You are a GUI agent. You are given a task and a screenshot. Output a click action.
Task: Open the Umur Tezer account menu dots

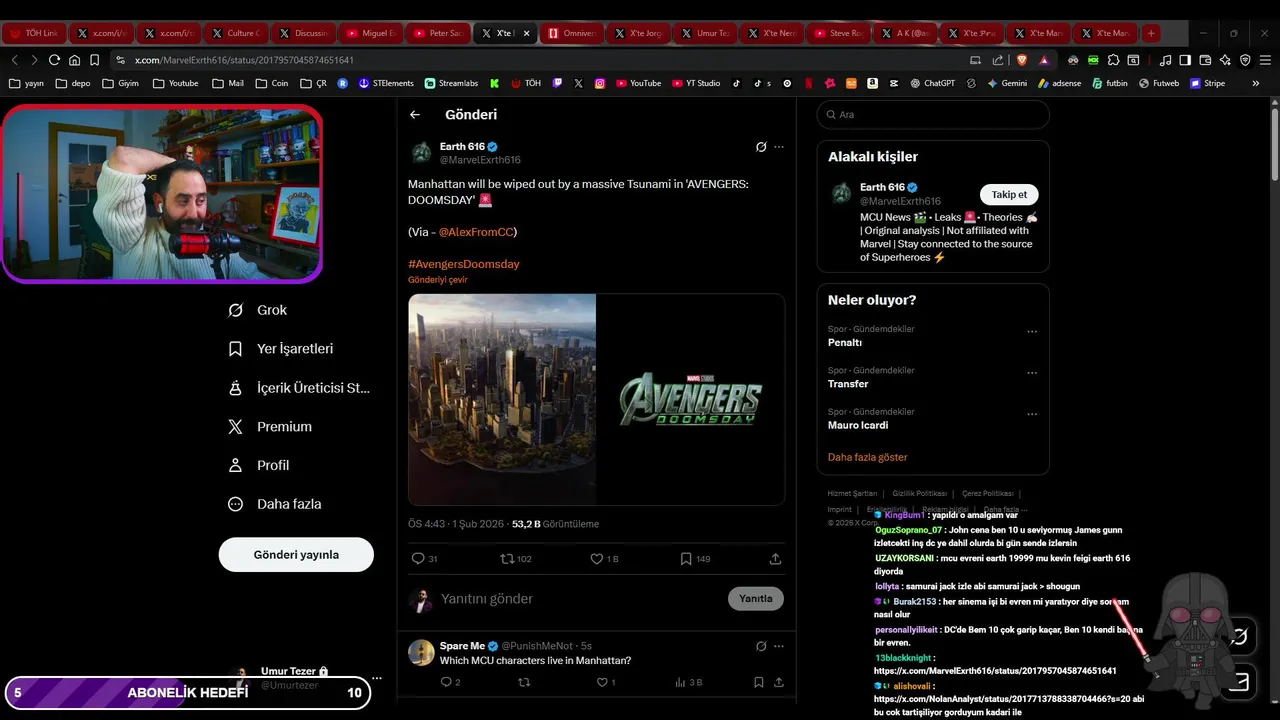377,678
